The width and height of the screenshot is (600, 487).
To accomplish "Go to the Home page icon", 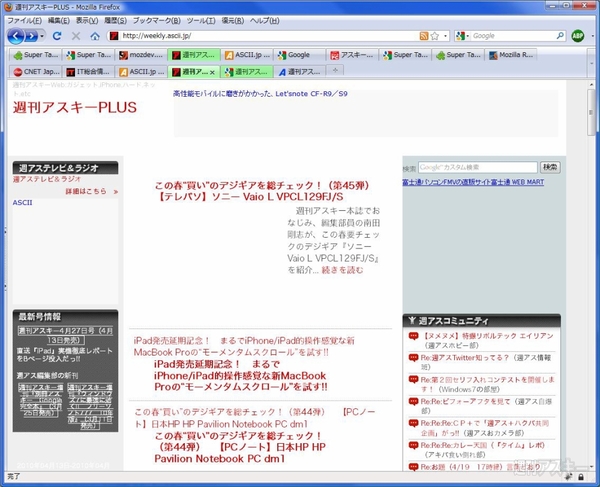I will click(x=95, y=36).
